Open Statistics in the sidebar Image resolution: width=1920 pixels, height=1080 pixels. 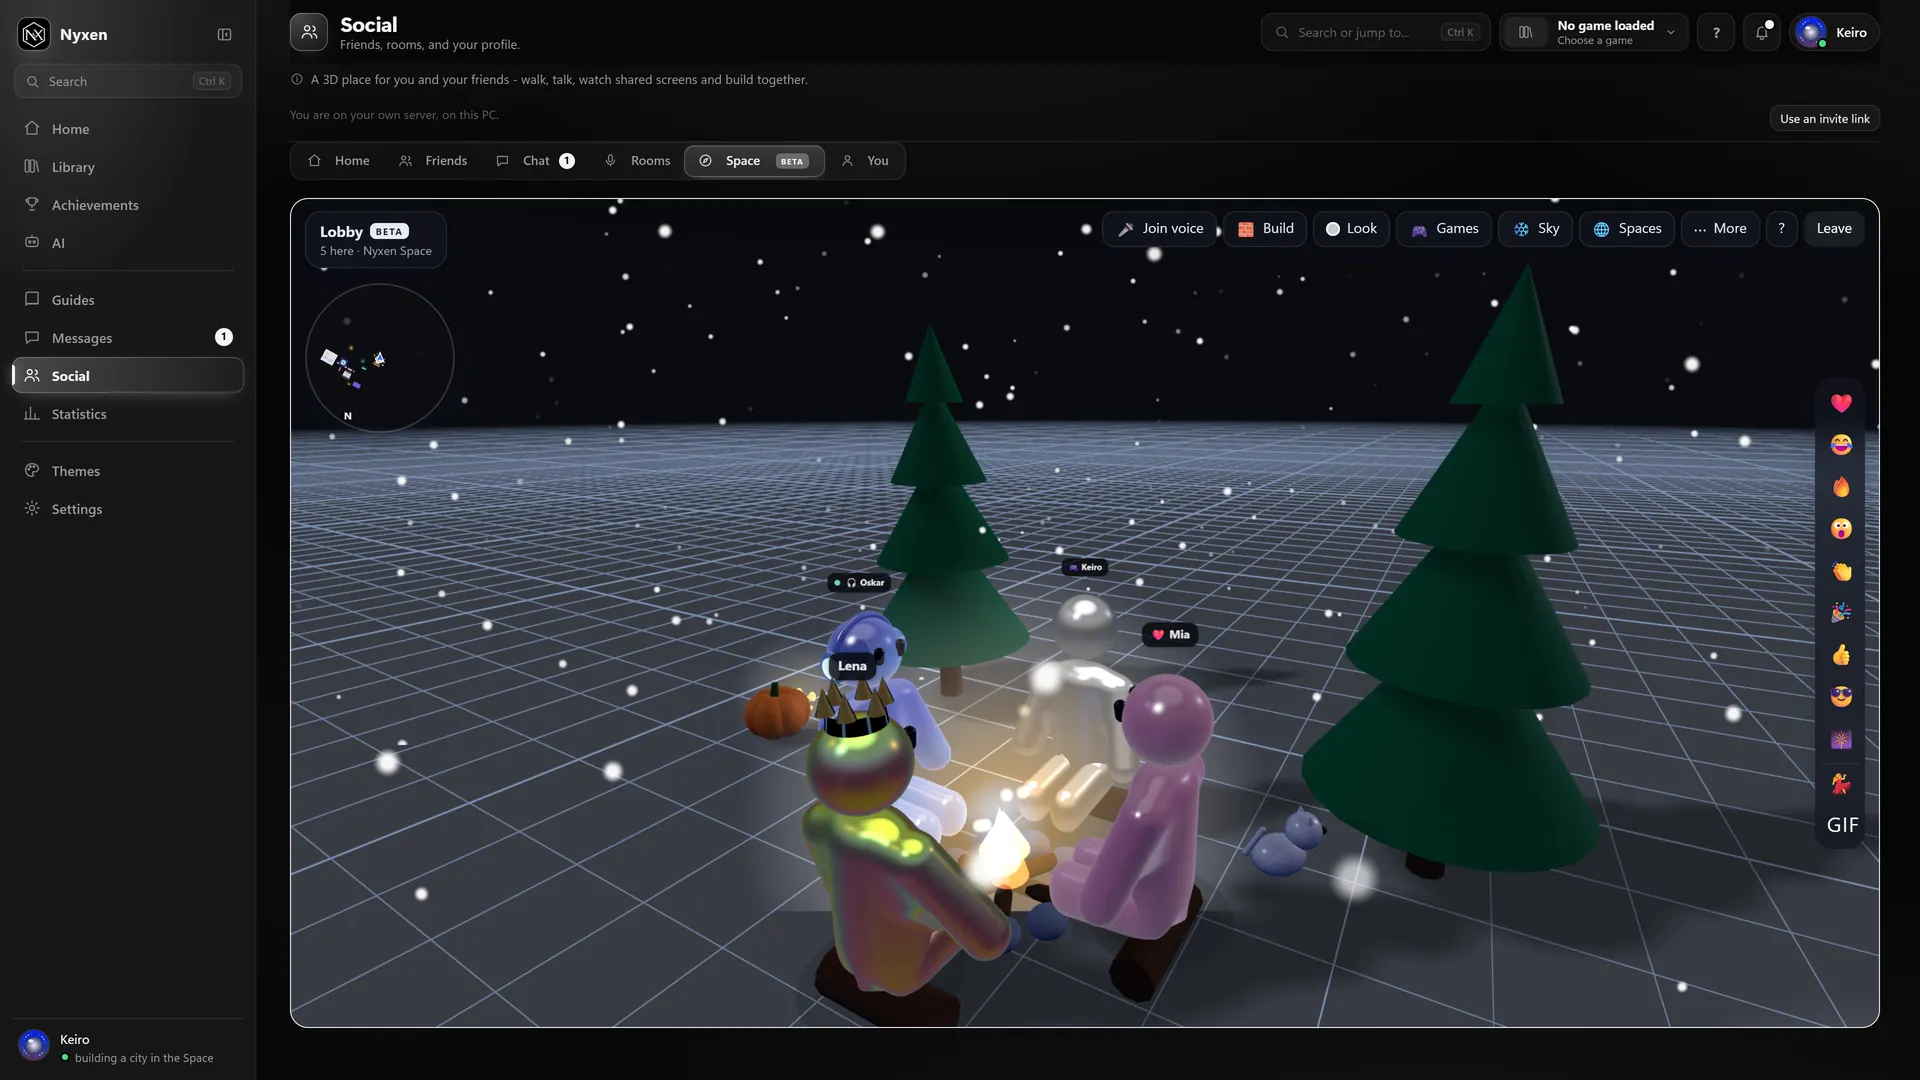click(128, 414)
